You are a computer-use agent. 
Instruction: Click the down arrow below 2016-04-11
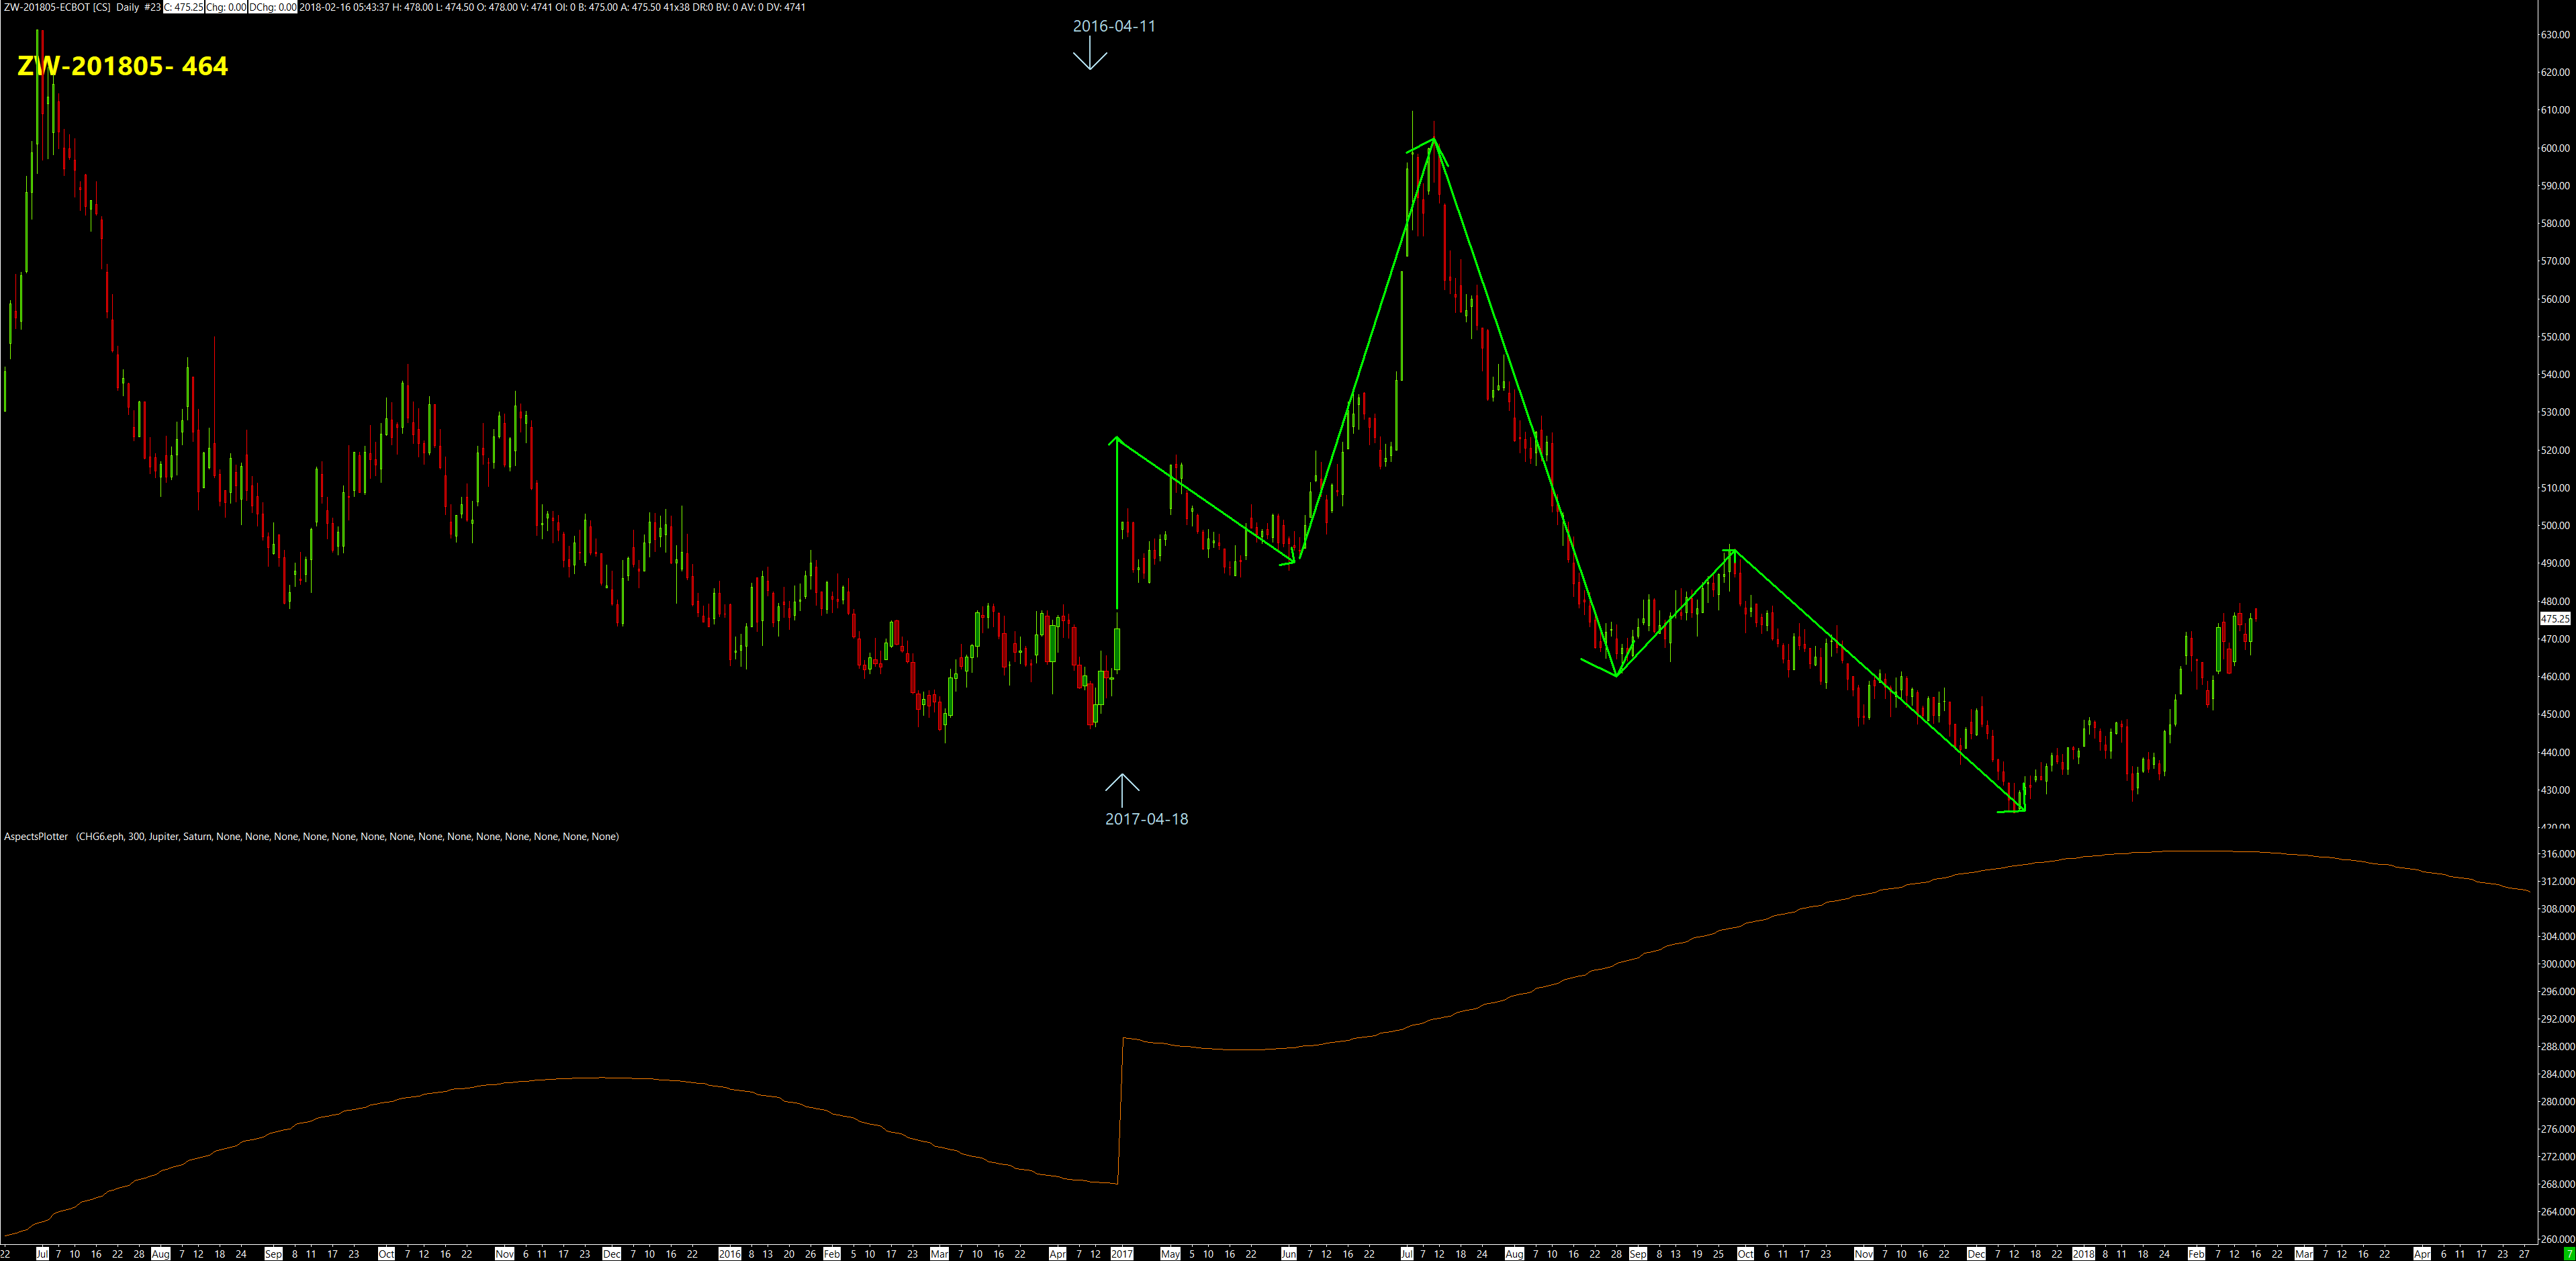[1089, 54]
